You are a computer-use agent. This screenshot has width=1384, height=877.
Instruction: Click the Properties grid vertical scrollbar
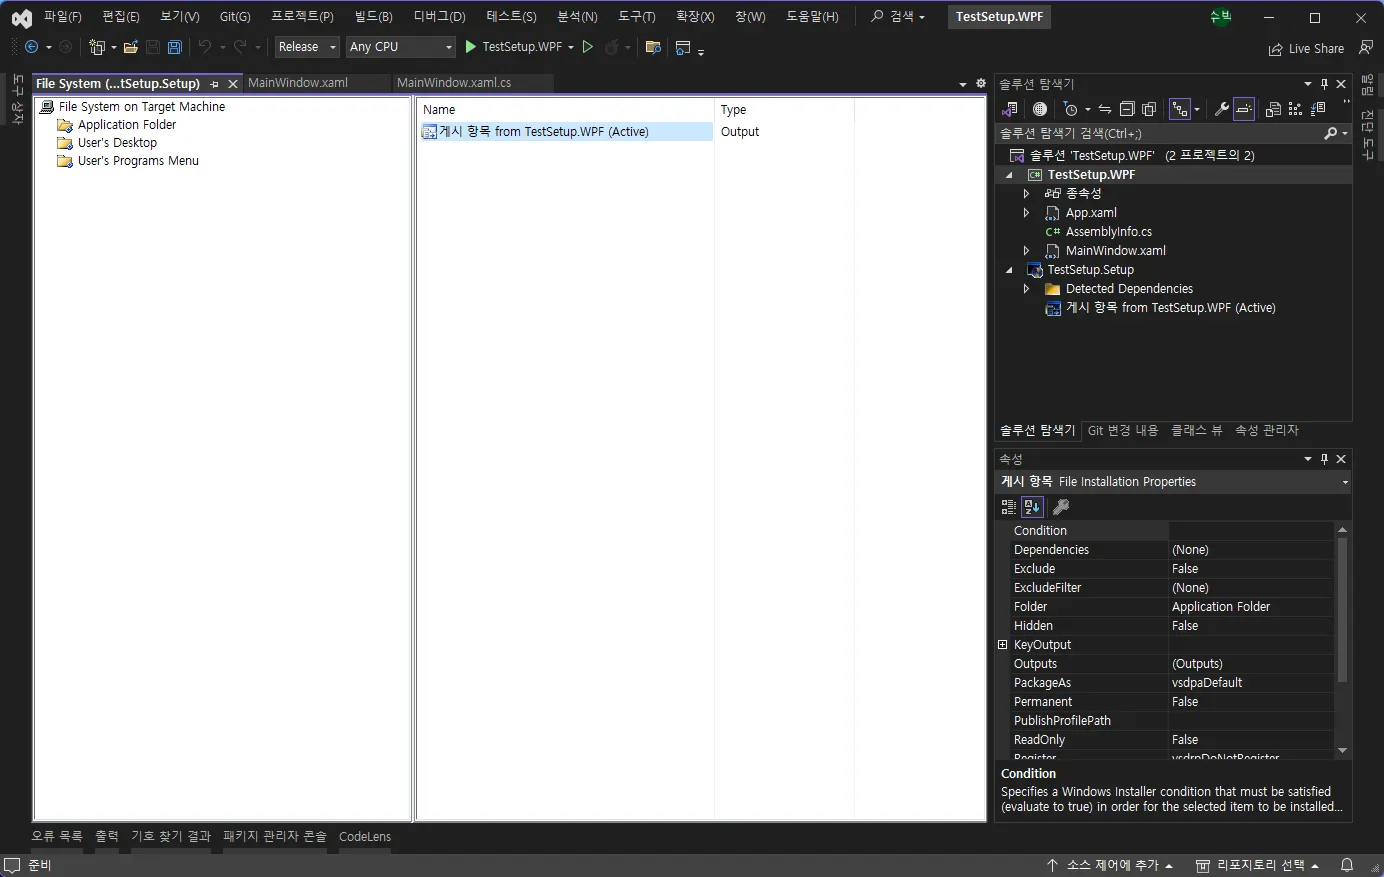click(x=1342, y=639)
